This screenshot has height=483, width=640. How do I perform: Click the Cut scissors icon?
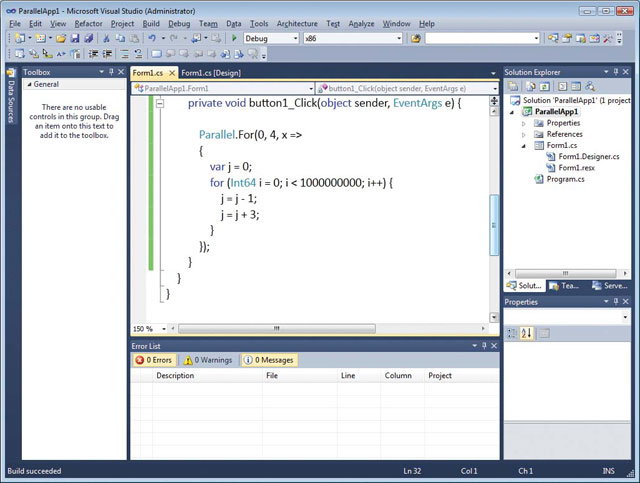tap(106, 38)
